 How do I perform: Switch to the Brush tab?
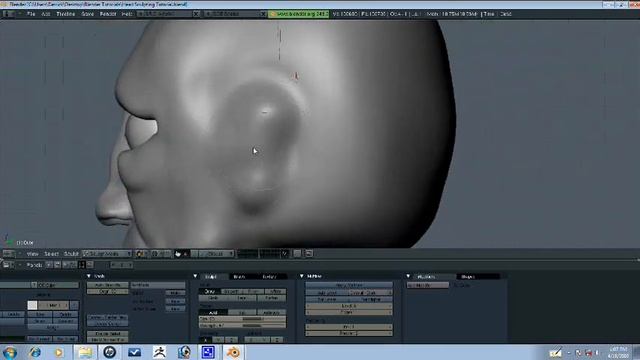239,277
